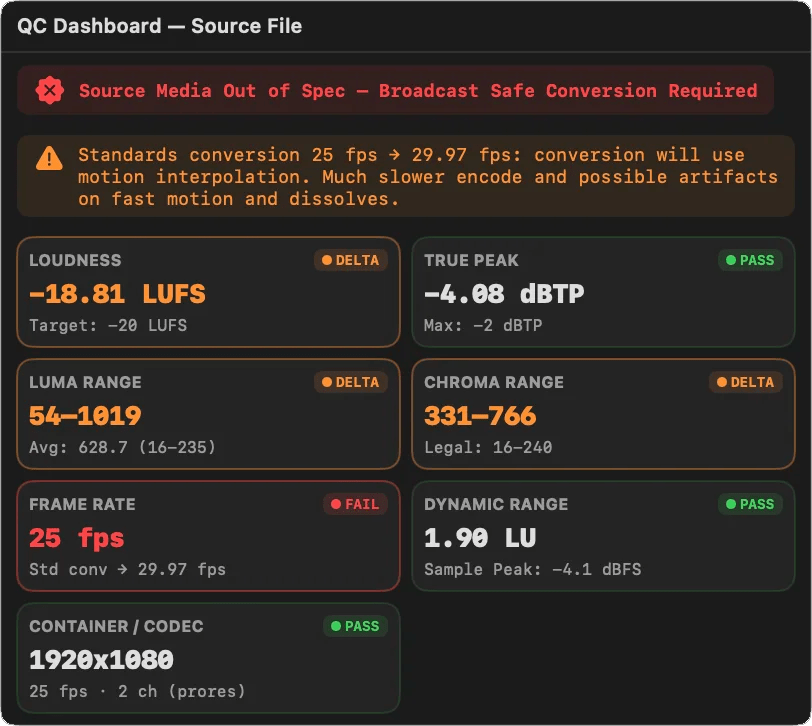This screenshot has height=726, width=812.
Task: Click 'Source Media Out of Spec' error message
Action: (x=418, y=91)
